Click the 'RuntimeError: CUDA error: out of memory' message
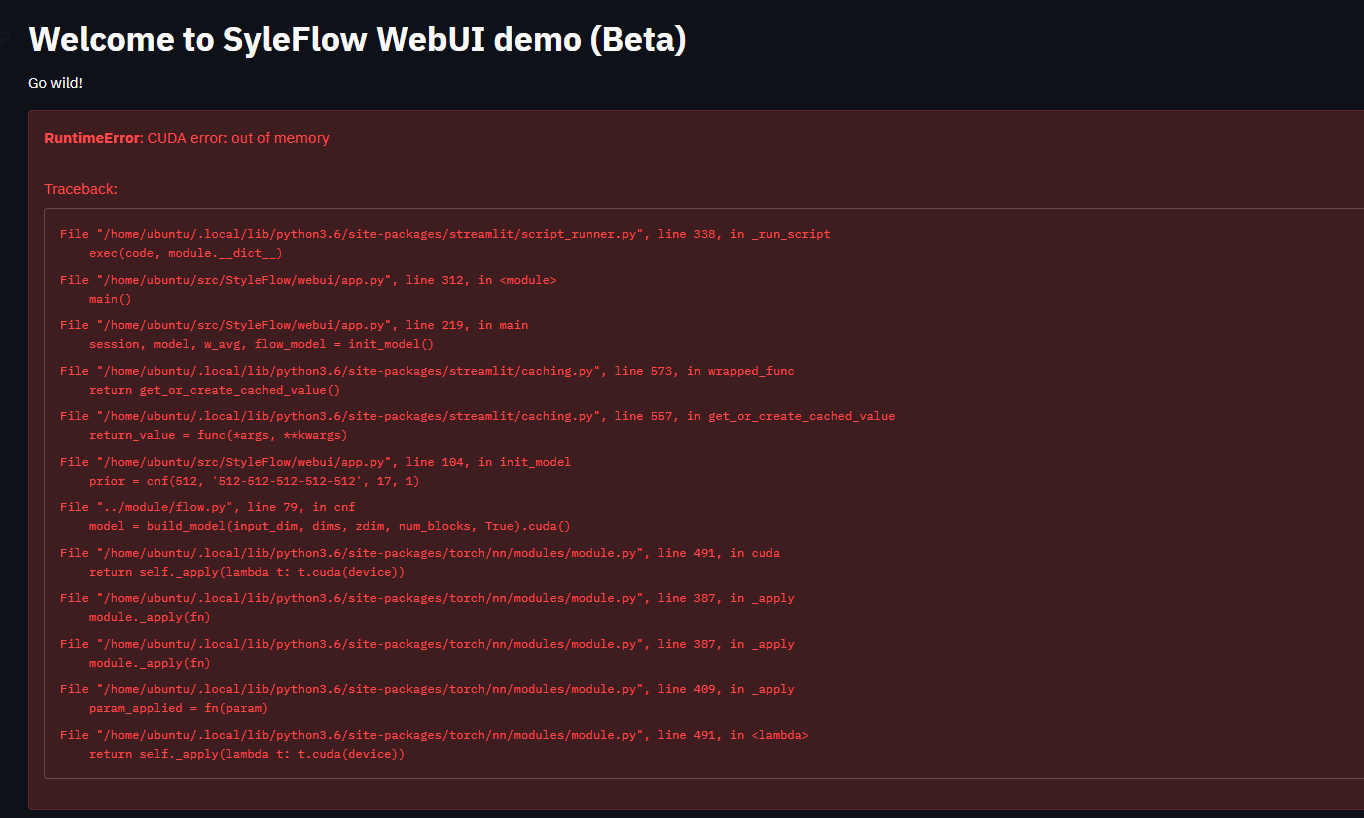Viewport: 1364px width, 818px height. [187, 138]
